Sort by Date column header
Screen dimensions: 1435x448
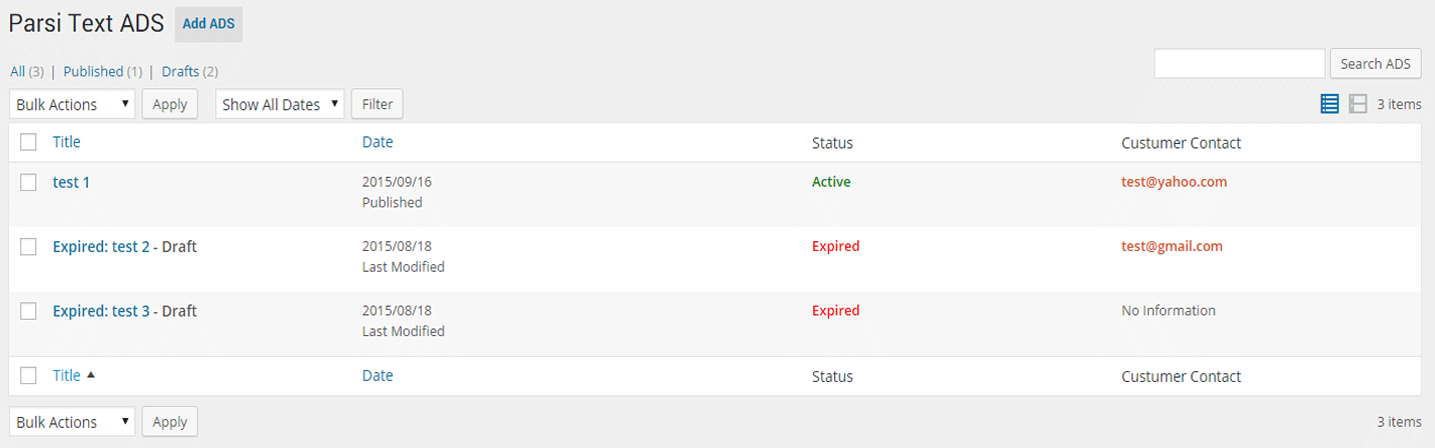tap(377, 142)
